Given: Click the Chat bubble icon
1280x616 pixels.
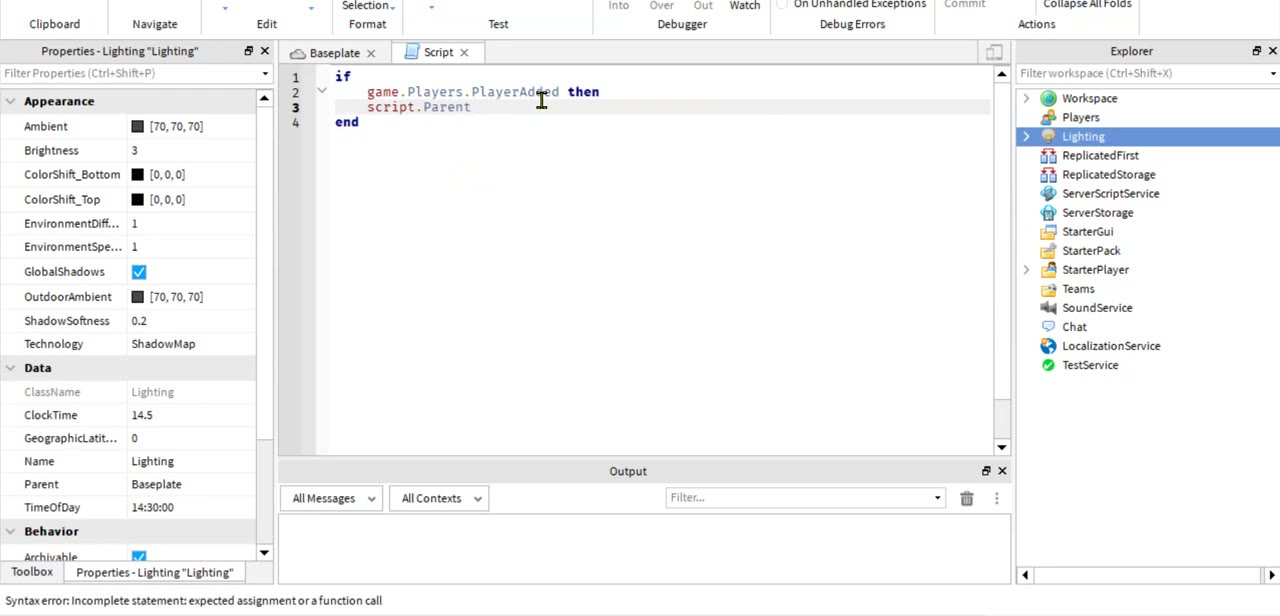Looking at the screenshot, I should point(1048,326).
